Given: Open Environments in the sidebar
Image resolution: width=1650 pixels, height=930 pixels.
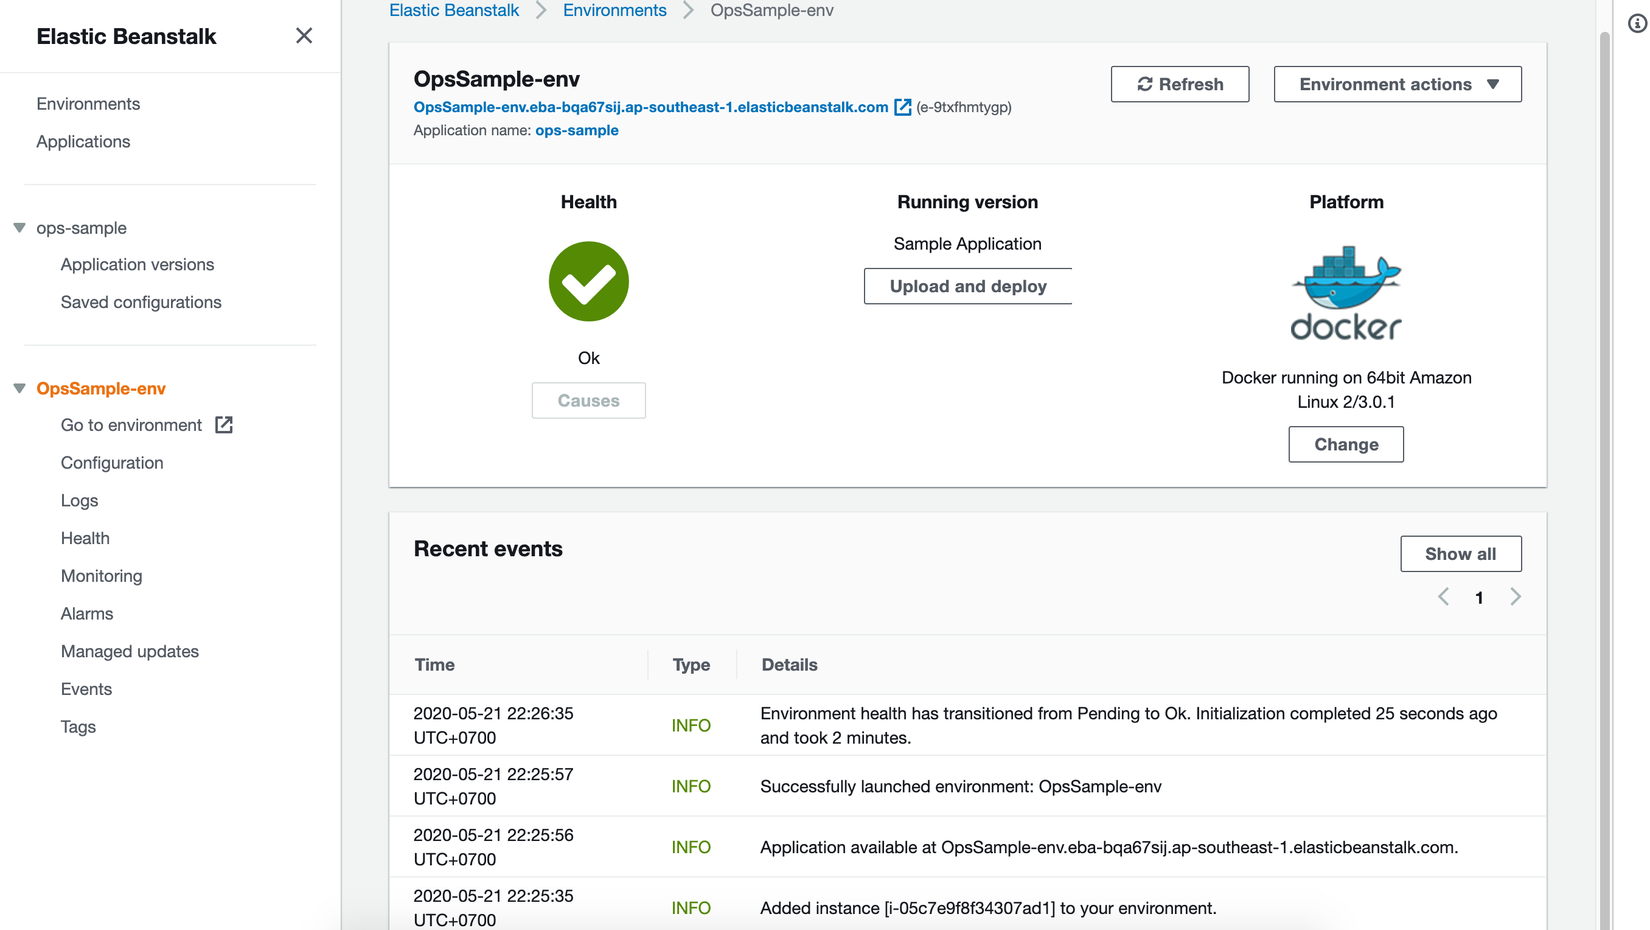Looking at the screenshot, I should [88, 104].
